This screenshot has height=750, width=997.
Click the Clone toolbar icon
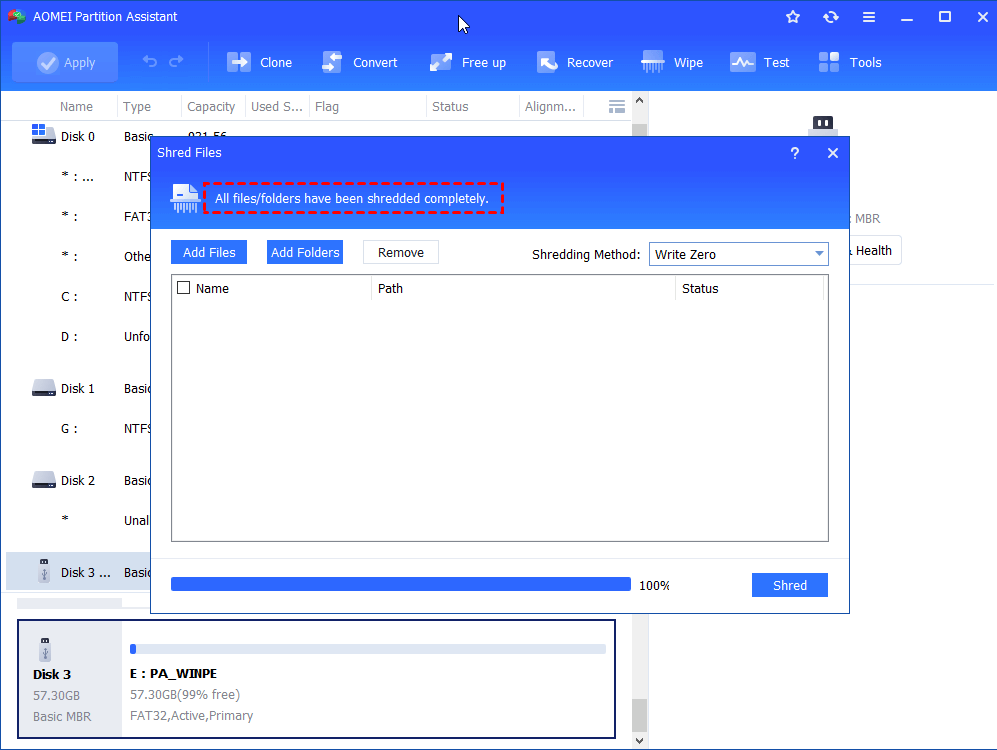pyautogui.click(x=239, y=62)
